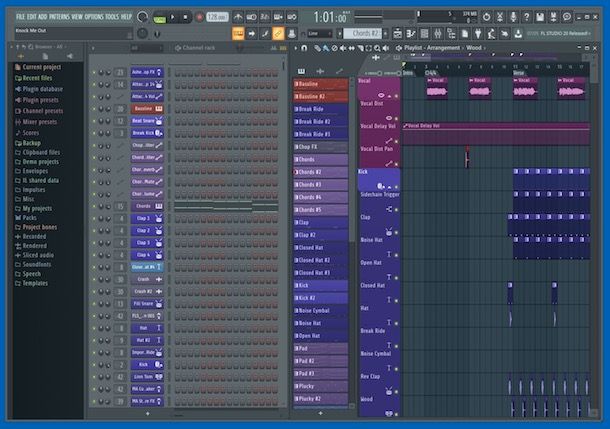Add a channel with rack plus button
The width and height of the screenshot is (610, 429).
(147, 414)
